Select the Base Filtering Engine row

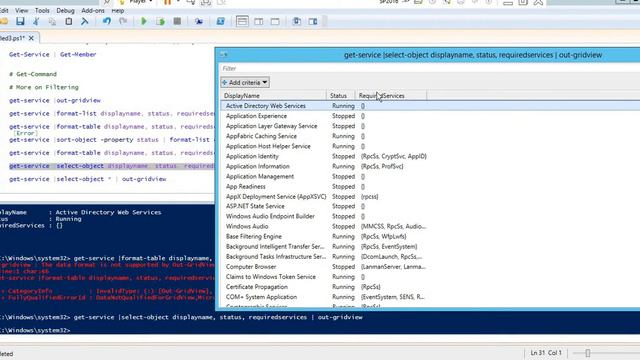point(430,236)
